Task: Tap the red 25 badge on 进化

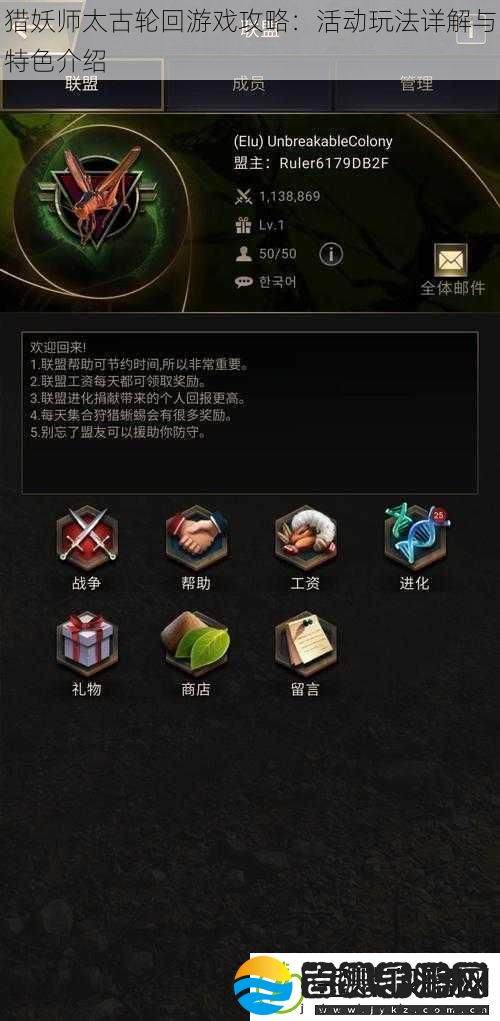Action: click(438, 514)
